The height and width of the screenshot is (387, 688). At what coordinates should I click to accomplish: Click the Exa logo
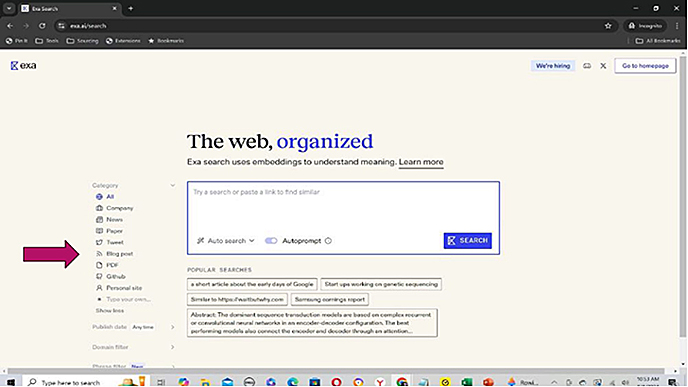(x=24, y=65)
